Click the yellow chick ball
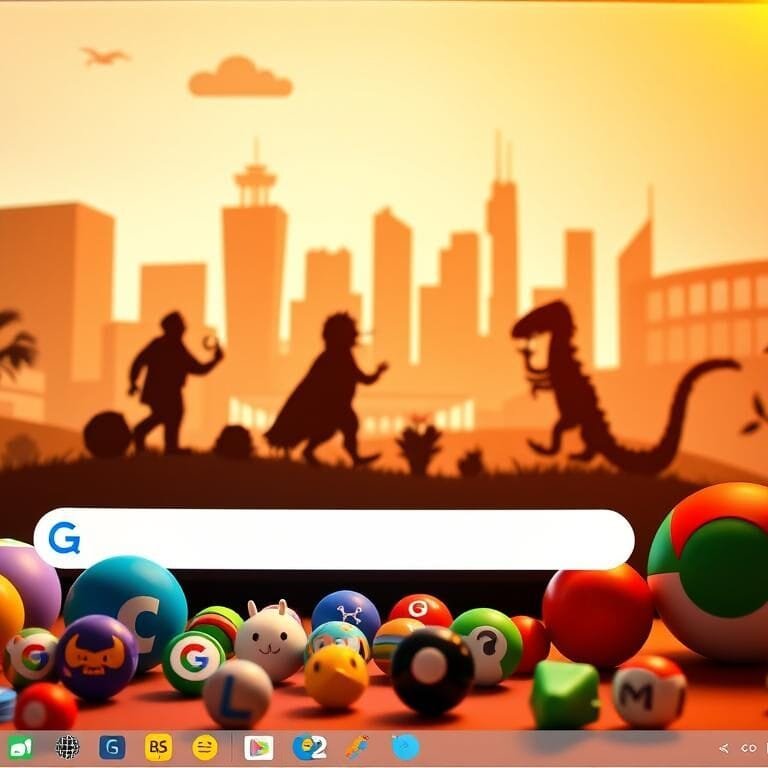This screenshot has width=768, height=768. coord(336,676)
